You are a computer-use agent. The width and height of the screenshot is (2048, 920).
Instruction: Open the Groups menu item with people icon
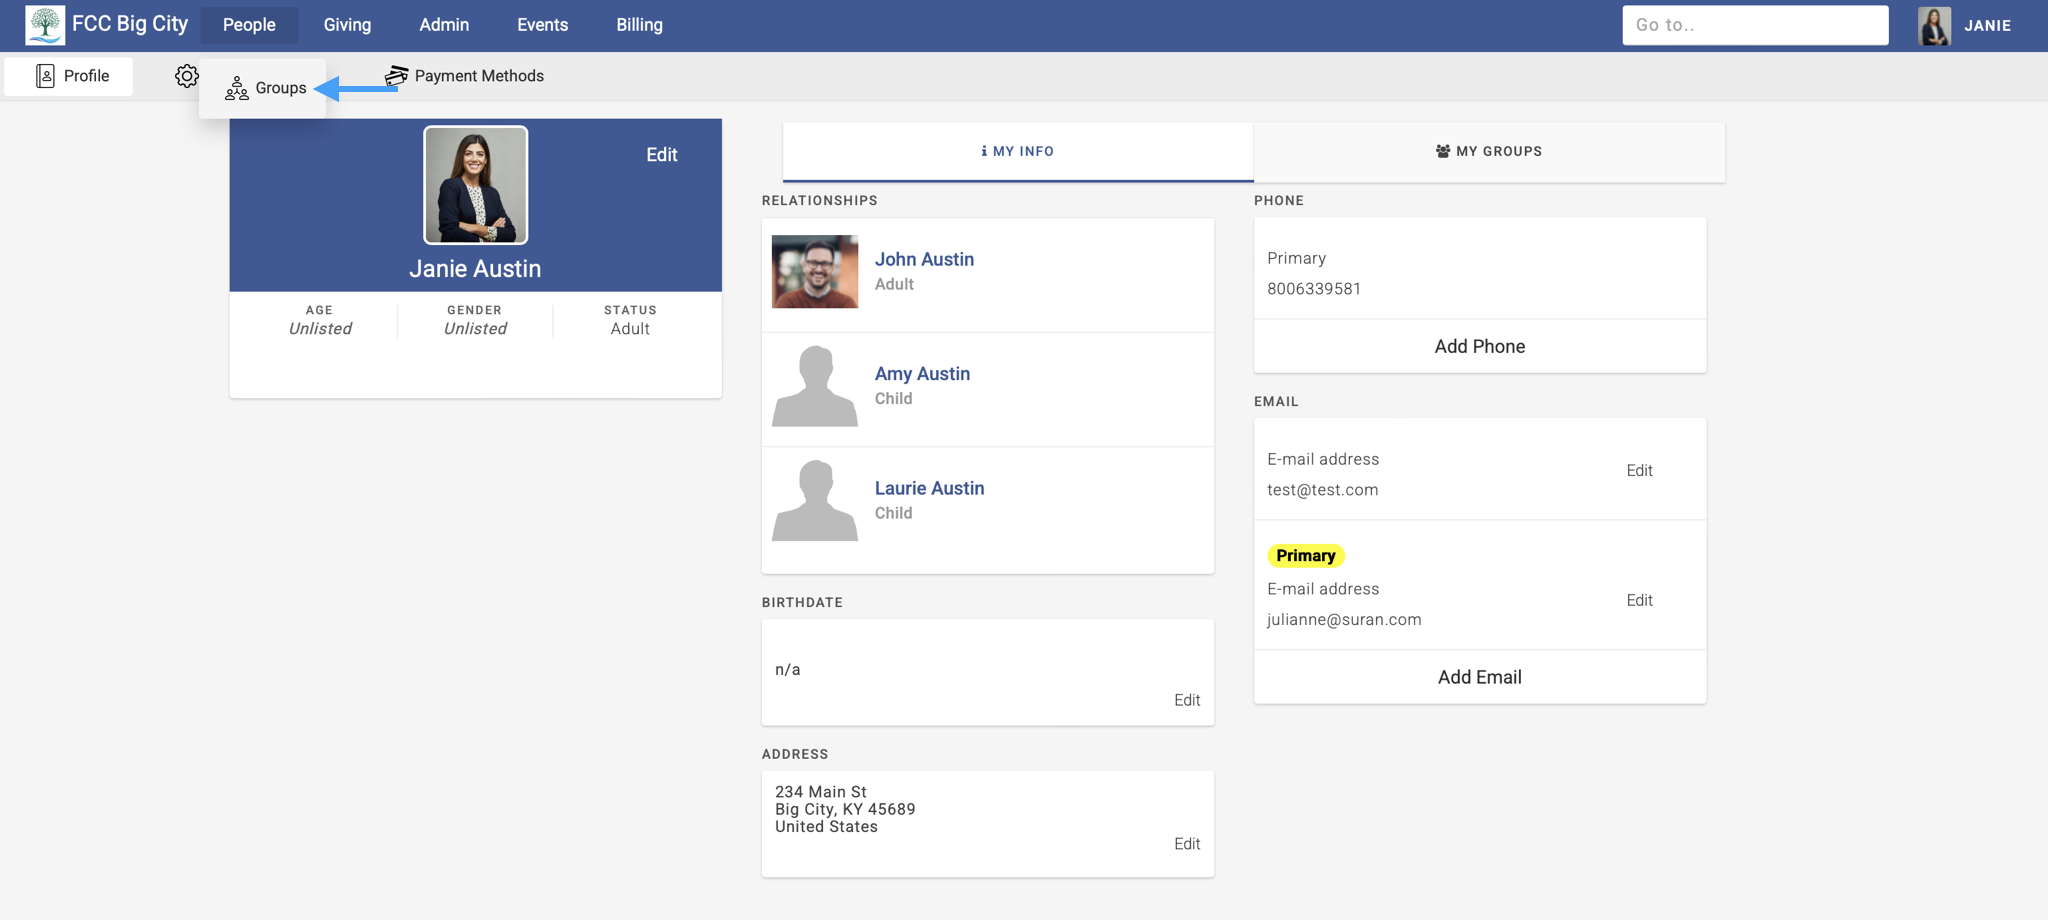(265, 88)
